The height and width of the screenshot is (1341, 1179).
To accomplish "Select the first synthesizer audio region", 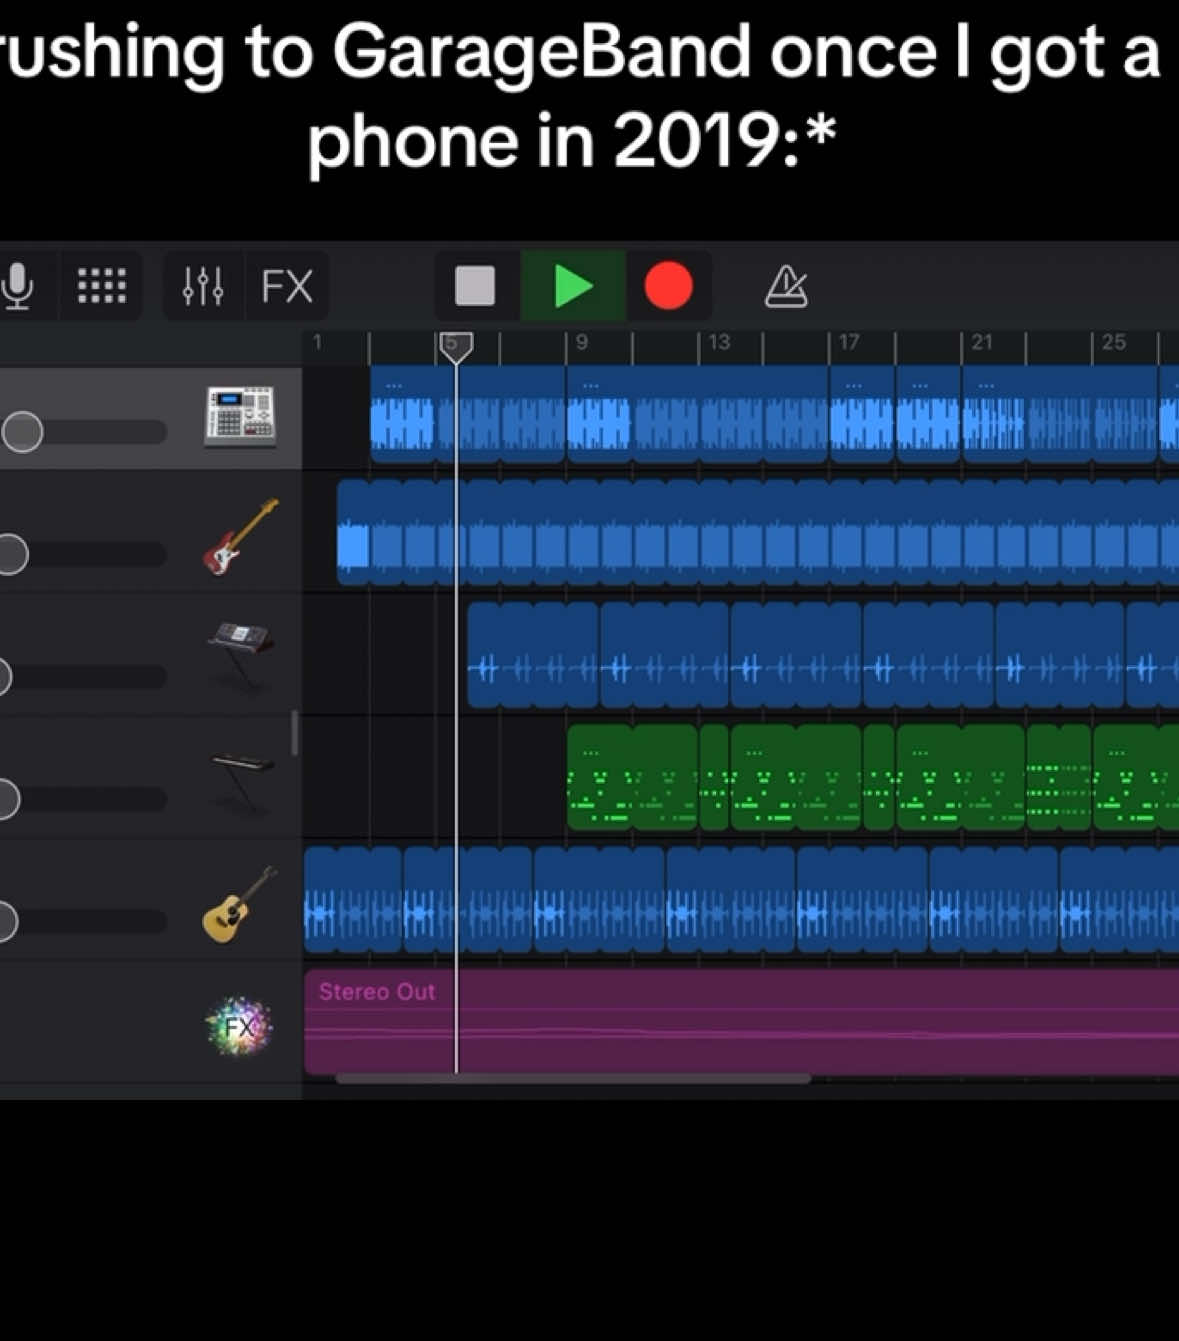I will point(533,655).
